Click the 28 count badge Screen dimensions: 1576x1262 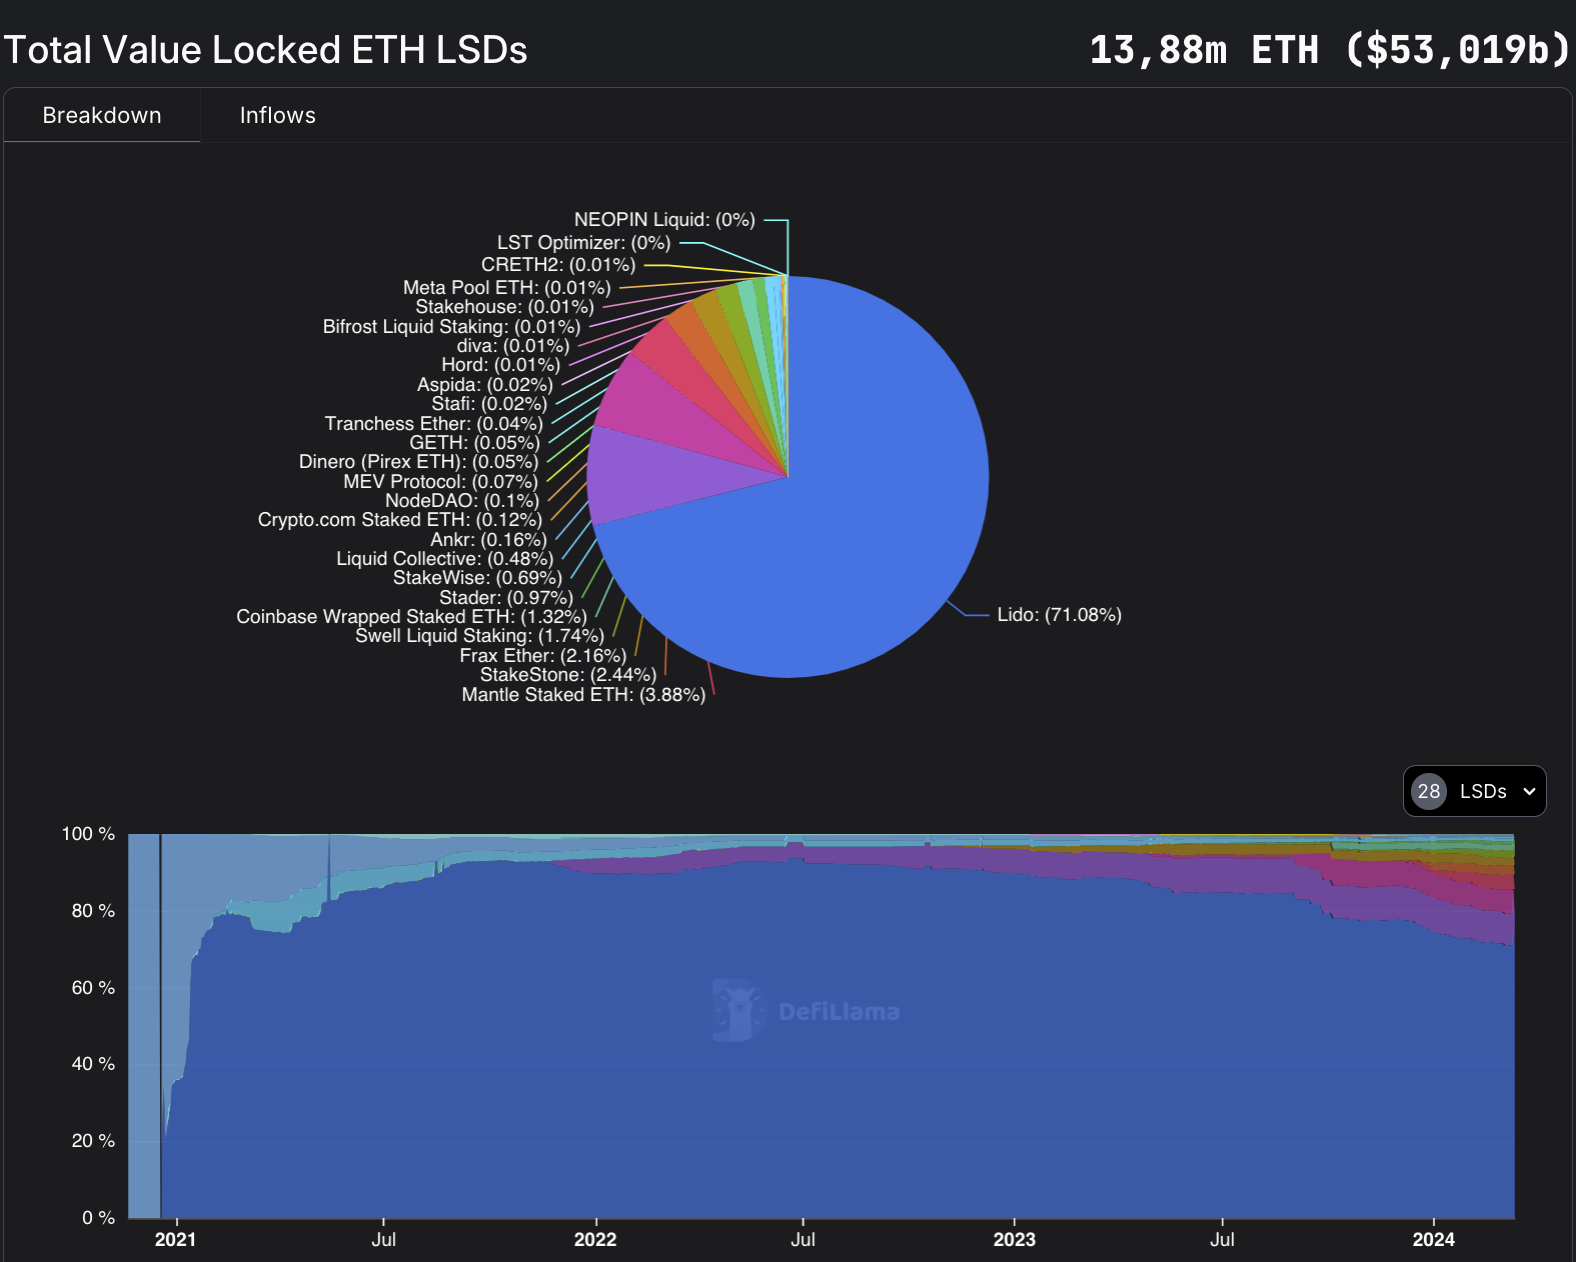coord(1429,791)
